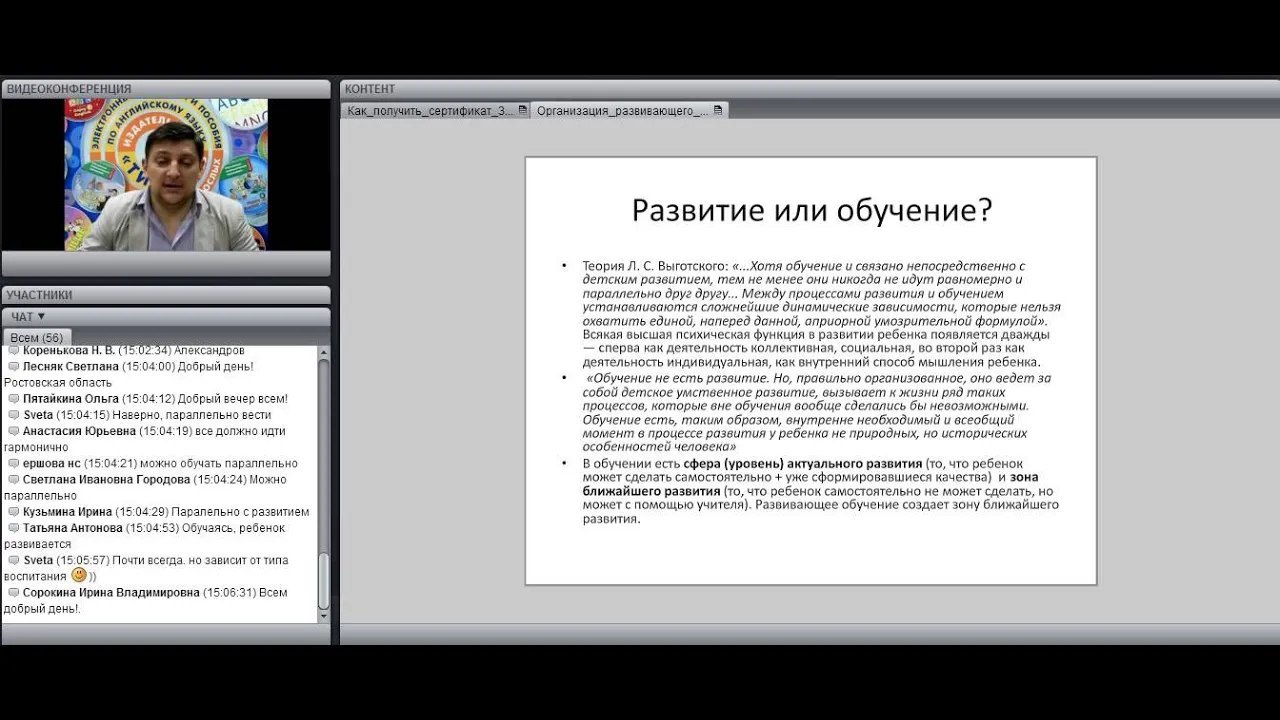Click the smiley emoji in Sveta's message
This screenshot has width=1280, height=720.
pyautogui.click(x=79, y=575)
